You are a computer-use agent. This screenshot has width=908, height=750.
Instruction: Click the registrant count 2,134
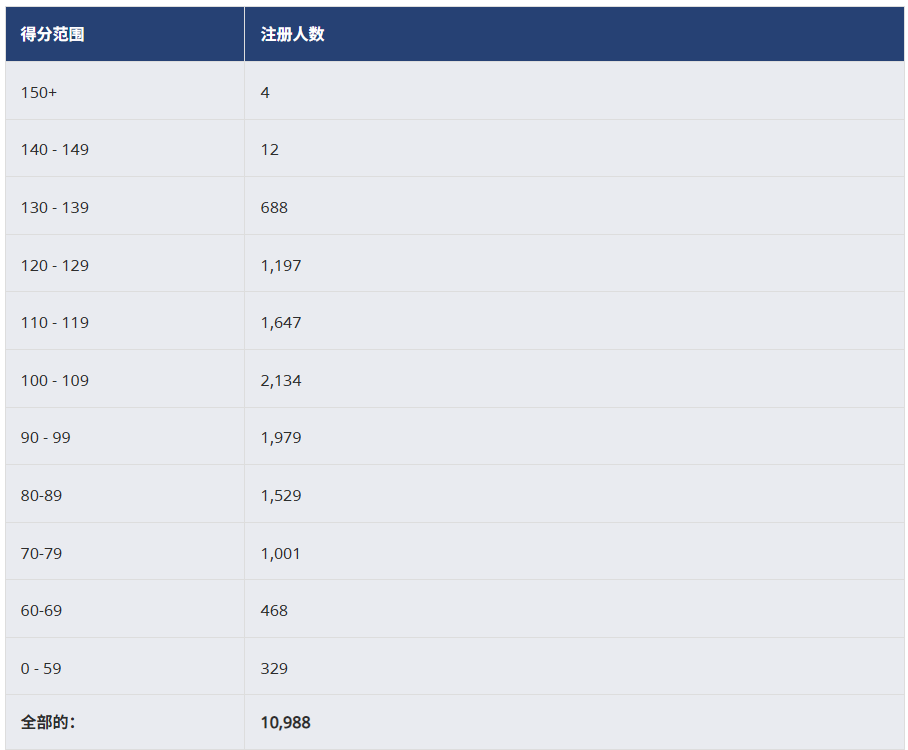click(281, 380)
